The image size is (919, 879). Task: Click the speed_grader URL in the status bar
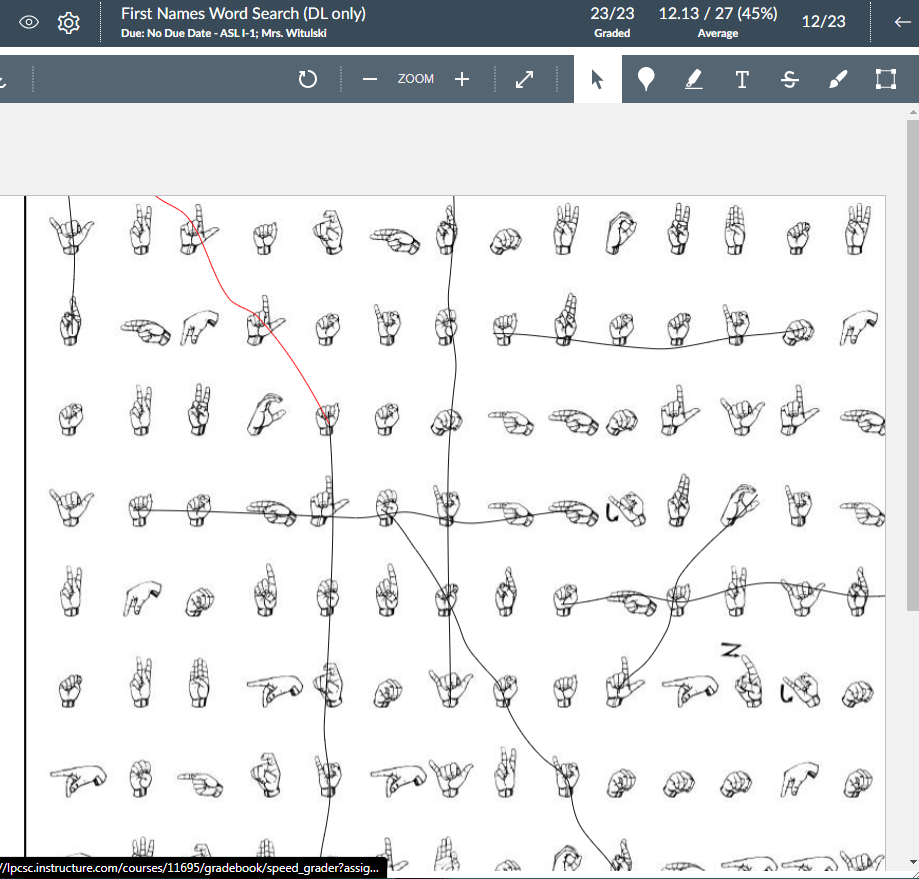(190, 868)
